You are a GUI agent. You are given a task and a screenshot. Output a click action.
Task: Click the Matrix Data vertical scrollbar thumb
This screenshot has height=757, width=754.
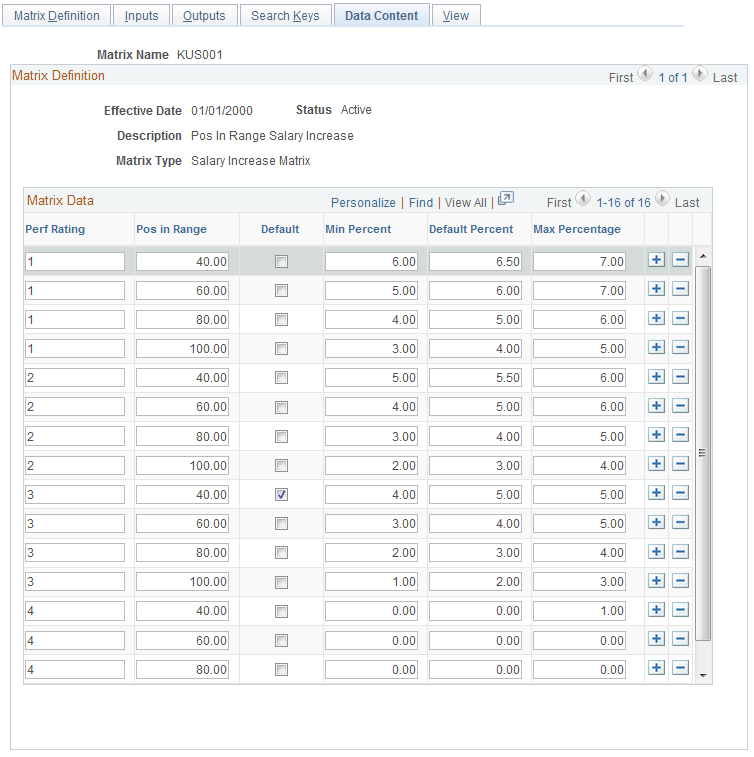click(x=703, y=453)
